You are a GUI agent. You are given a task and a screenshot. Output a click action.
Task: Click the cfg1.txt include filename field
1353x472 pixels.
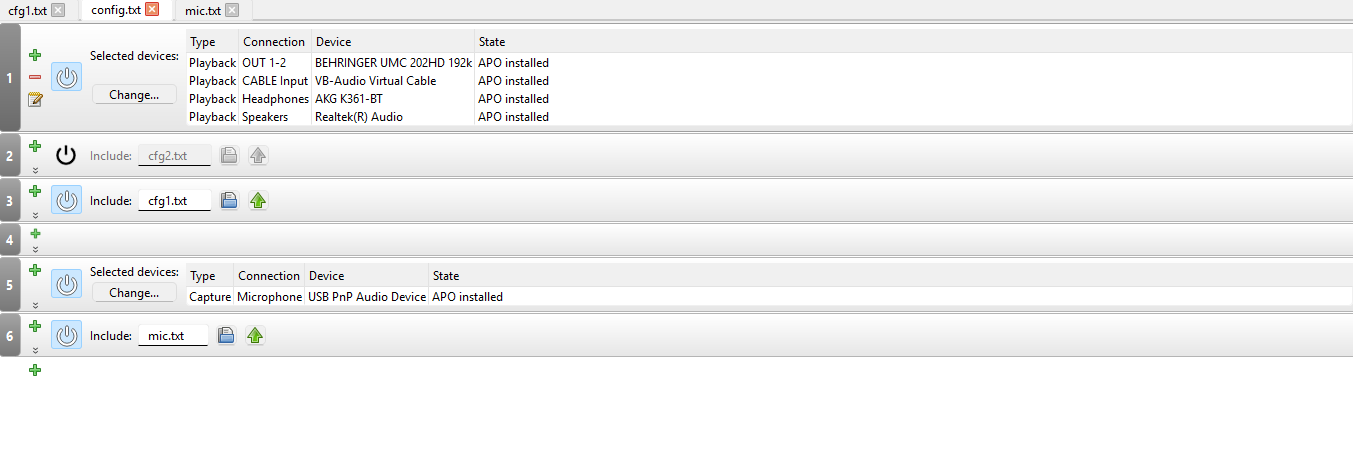click(175, 201)
